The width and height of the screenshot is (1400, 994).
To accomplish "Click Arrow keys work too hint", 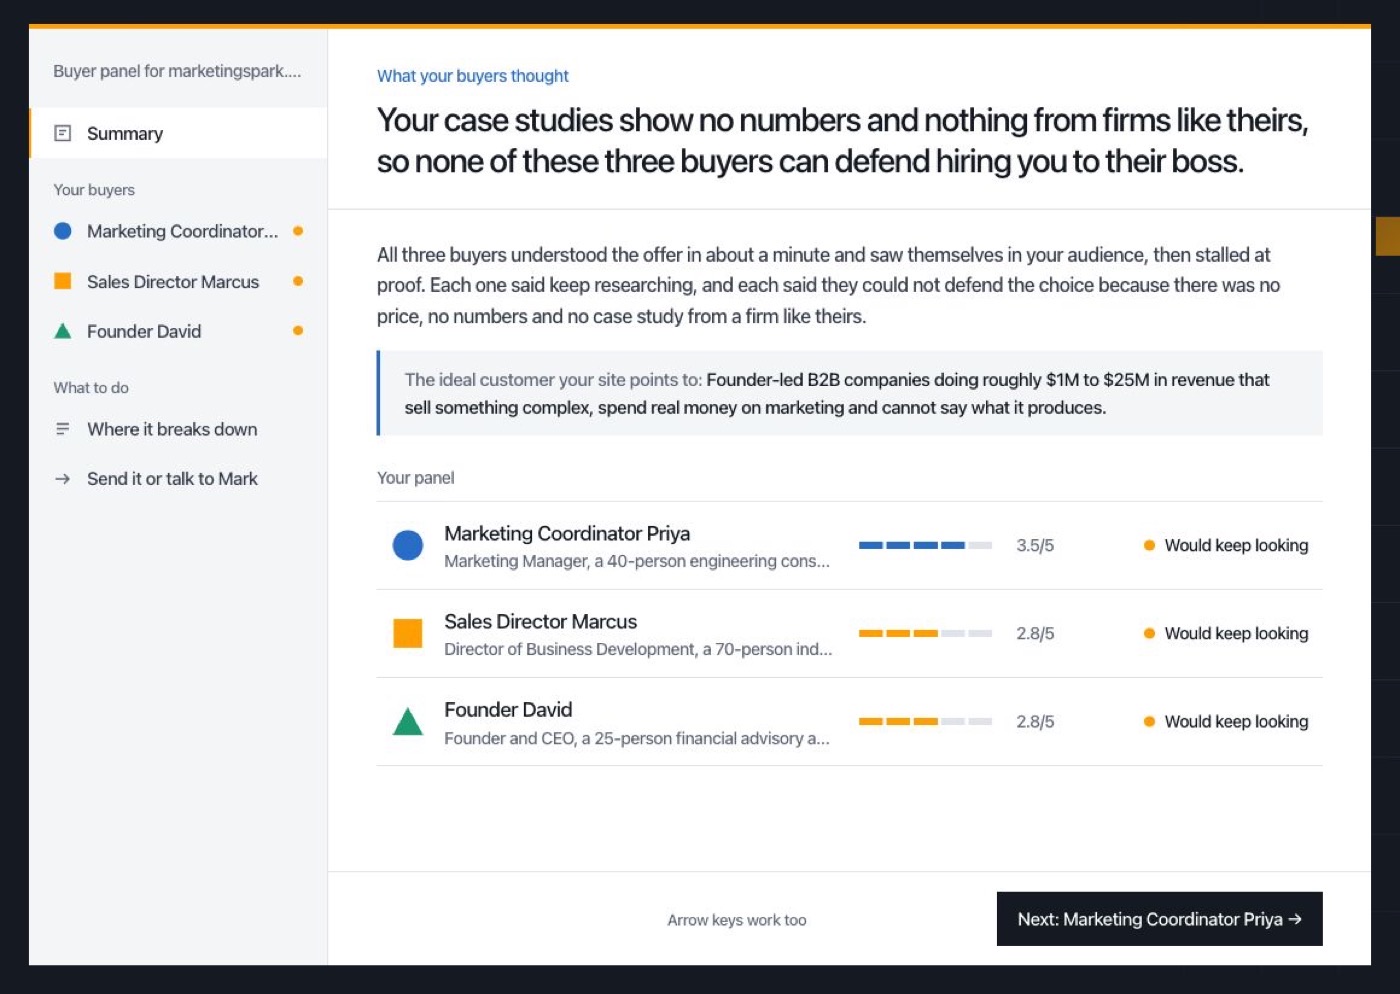I will (737, 920).
